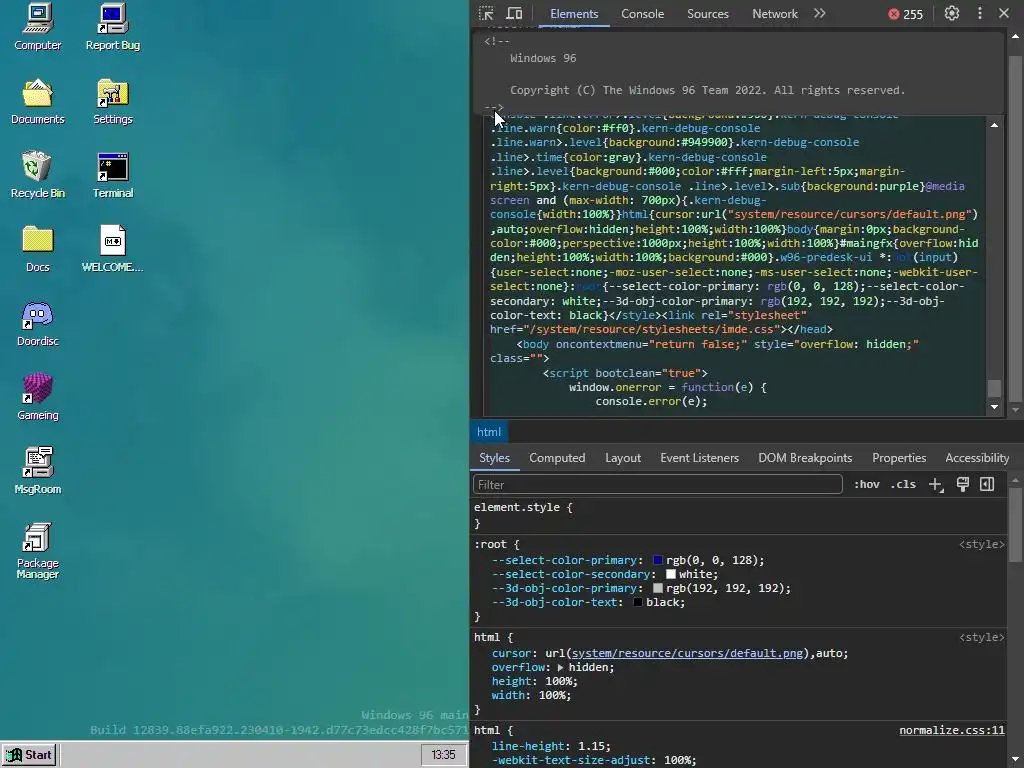Viewport: 1024px width, 768px height.
Task: Click the html breadcrumb element
Action: [489, 432]
